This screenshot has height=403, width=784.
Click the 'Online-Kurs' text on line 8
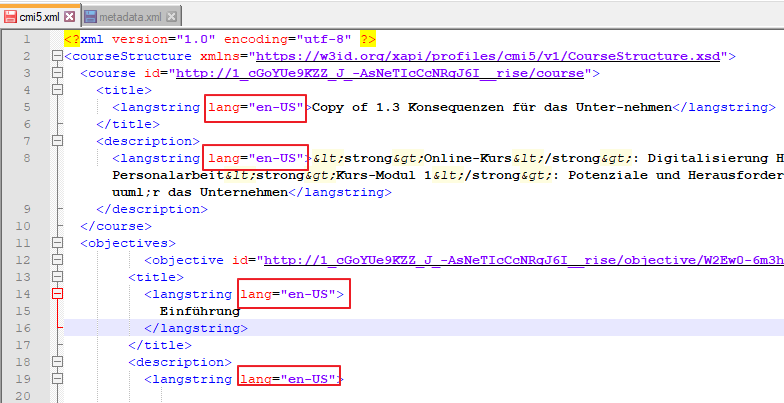[x=468, y=158]
